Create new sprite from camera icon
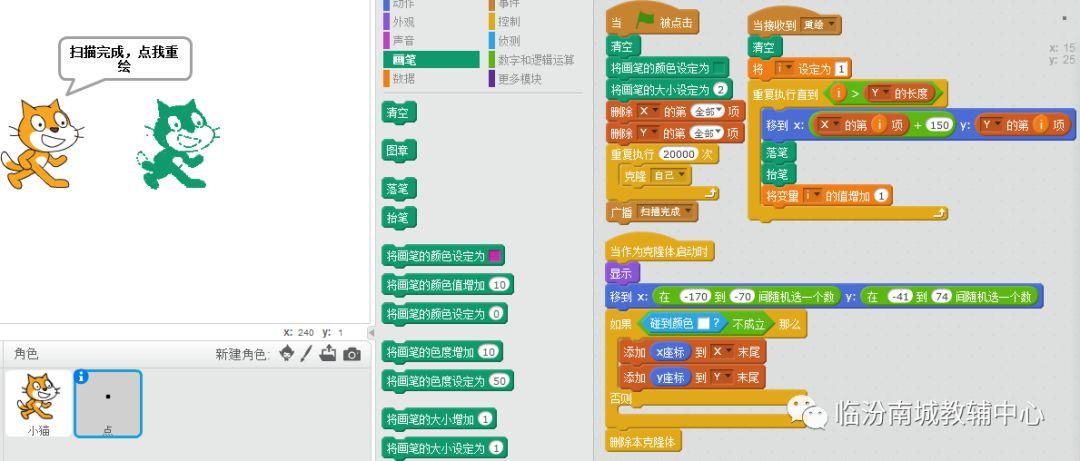This screenshot has height=461, width=1080. click(x=352, y=355)
